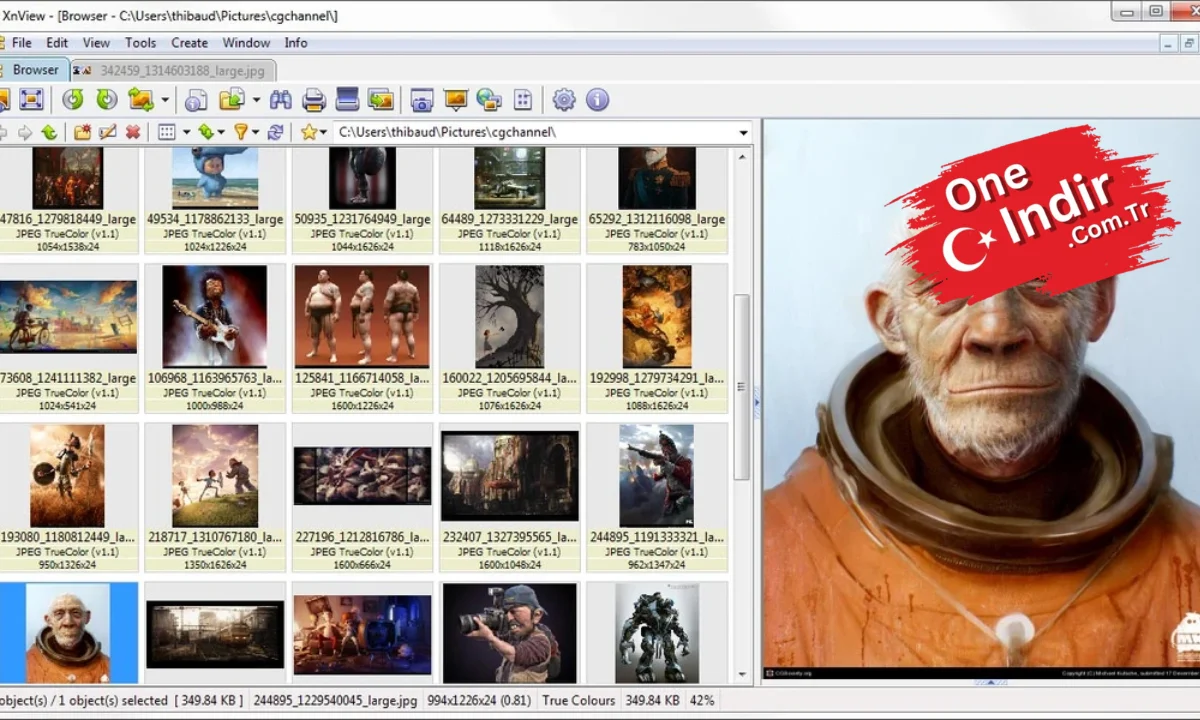Select thumbnail 65292_1312116098_large
1200x720 pixels.
(x=657, y=201)
